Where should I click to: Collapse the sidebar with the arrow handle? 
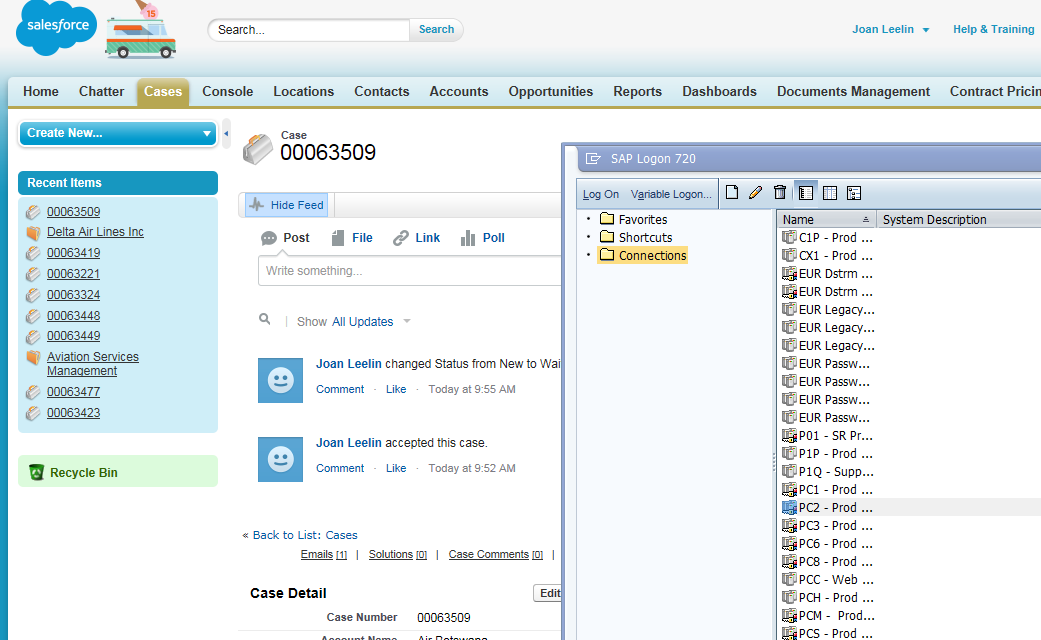pyautogui.click(x=226, y=133)
